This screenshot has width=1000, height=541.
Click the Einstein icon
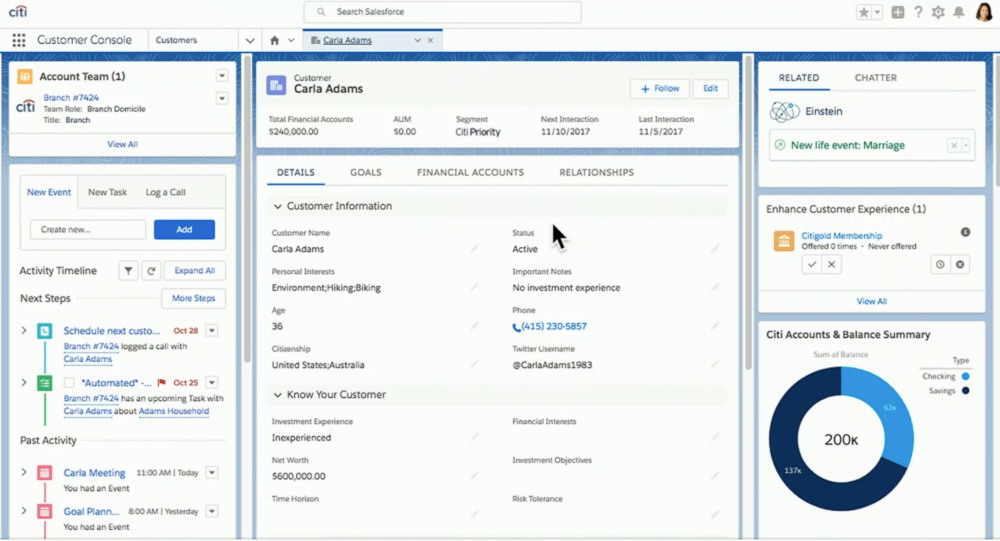tap(784, 112)
